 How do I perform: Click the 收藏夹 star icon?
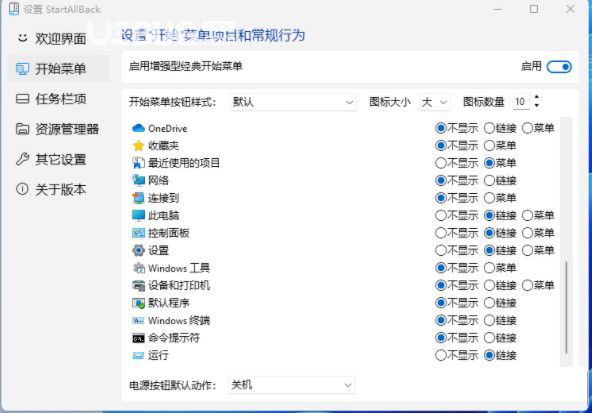(138, 146)
